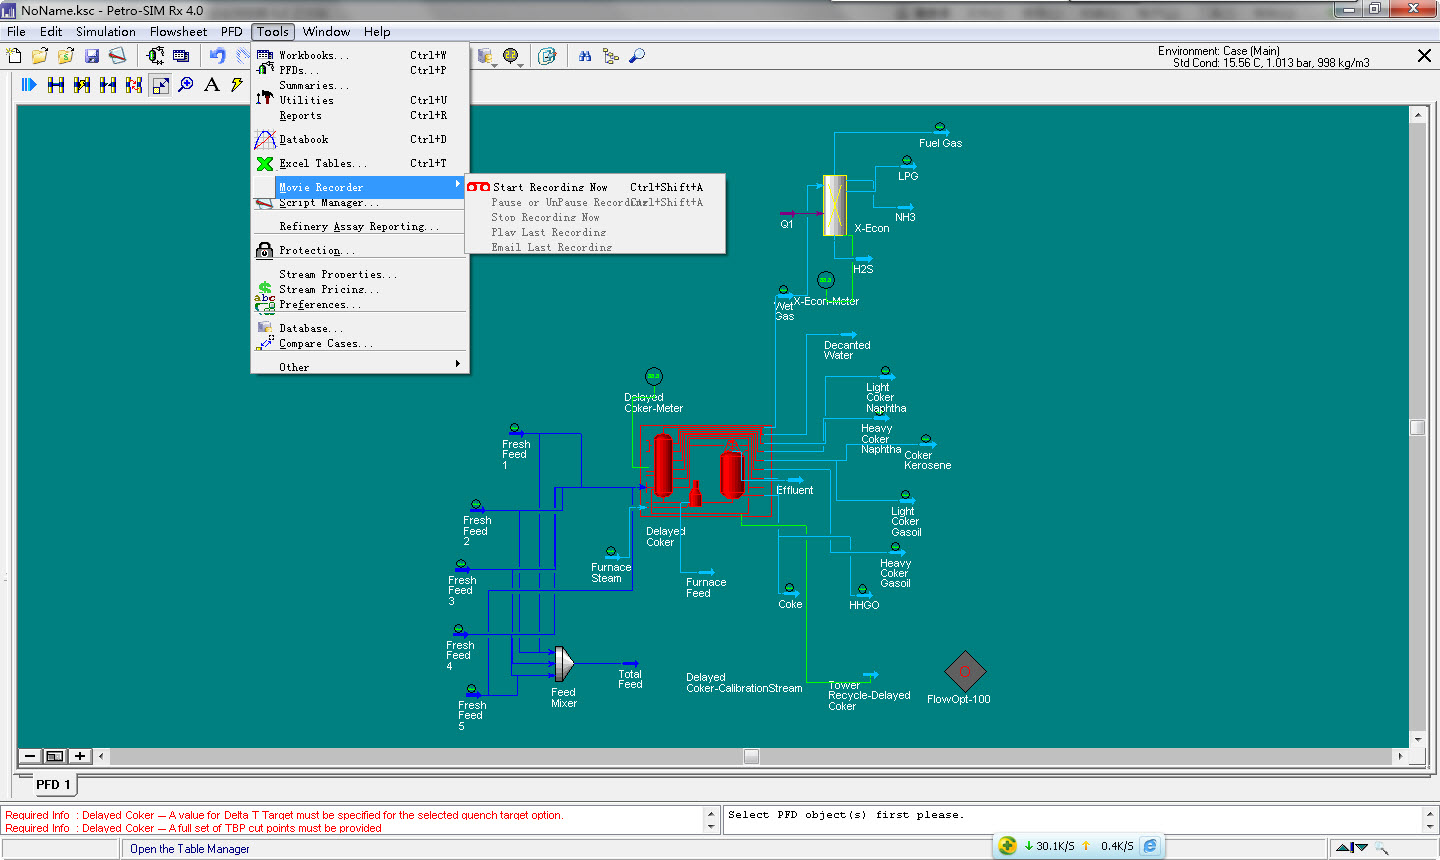Choose Reports from Tools menu
The image size is (1440, 860).
click(x=360, y=115)
